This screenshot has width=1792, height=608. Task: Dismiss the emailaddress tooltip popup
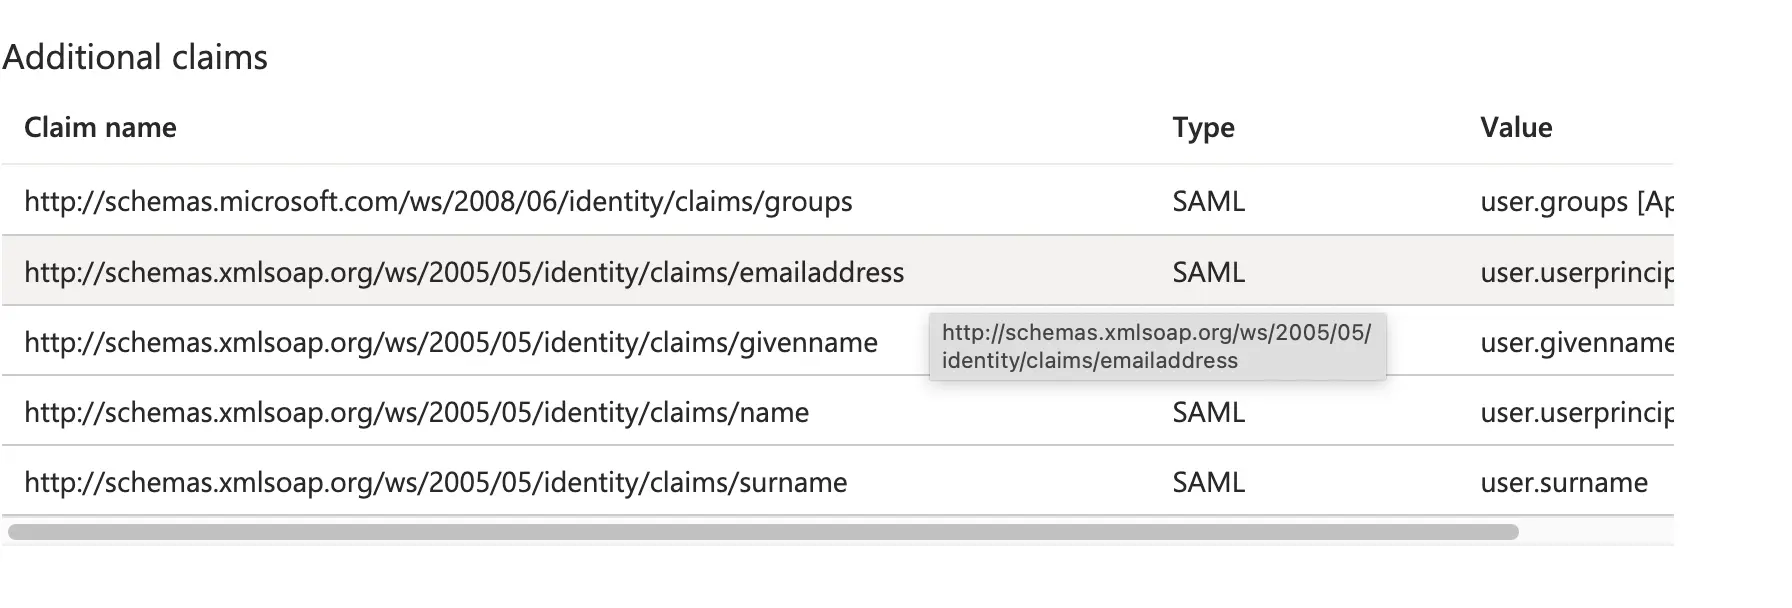tap(1158, 346)
